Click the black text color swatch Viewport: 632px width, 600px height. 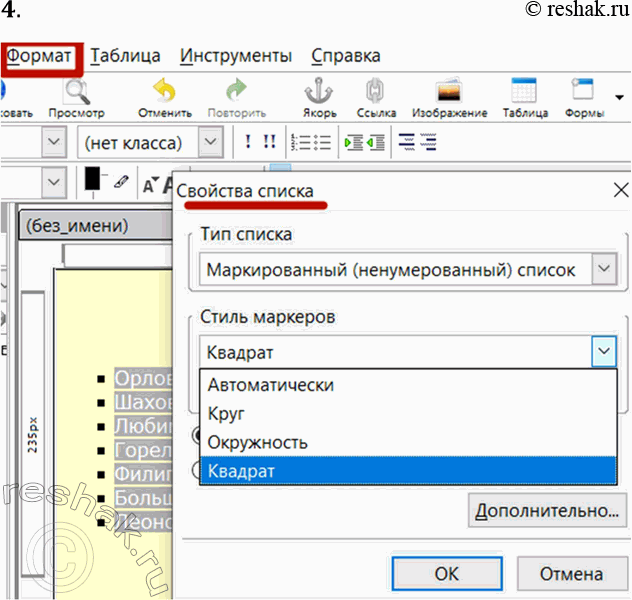(x=94, y=180)
